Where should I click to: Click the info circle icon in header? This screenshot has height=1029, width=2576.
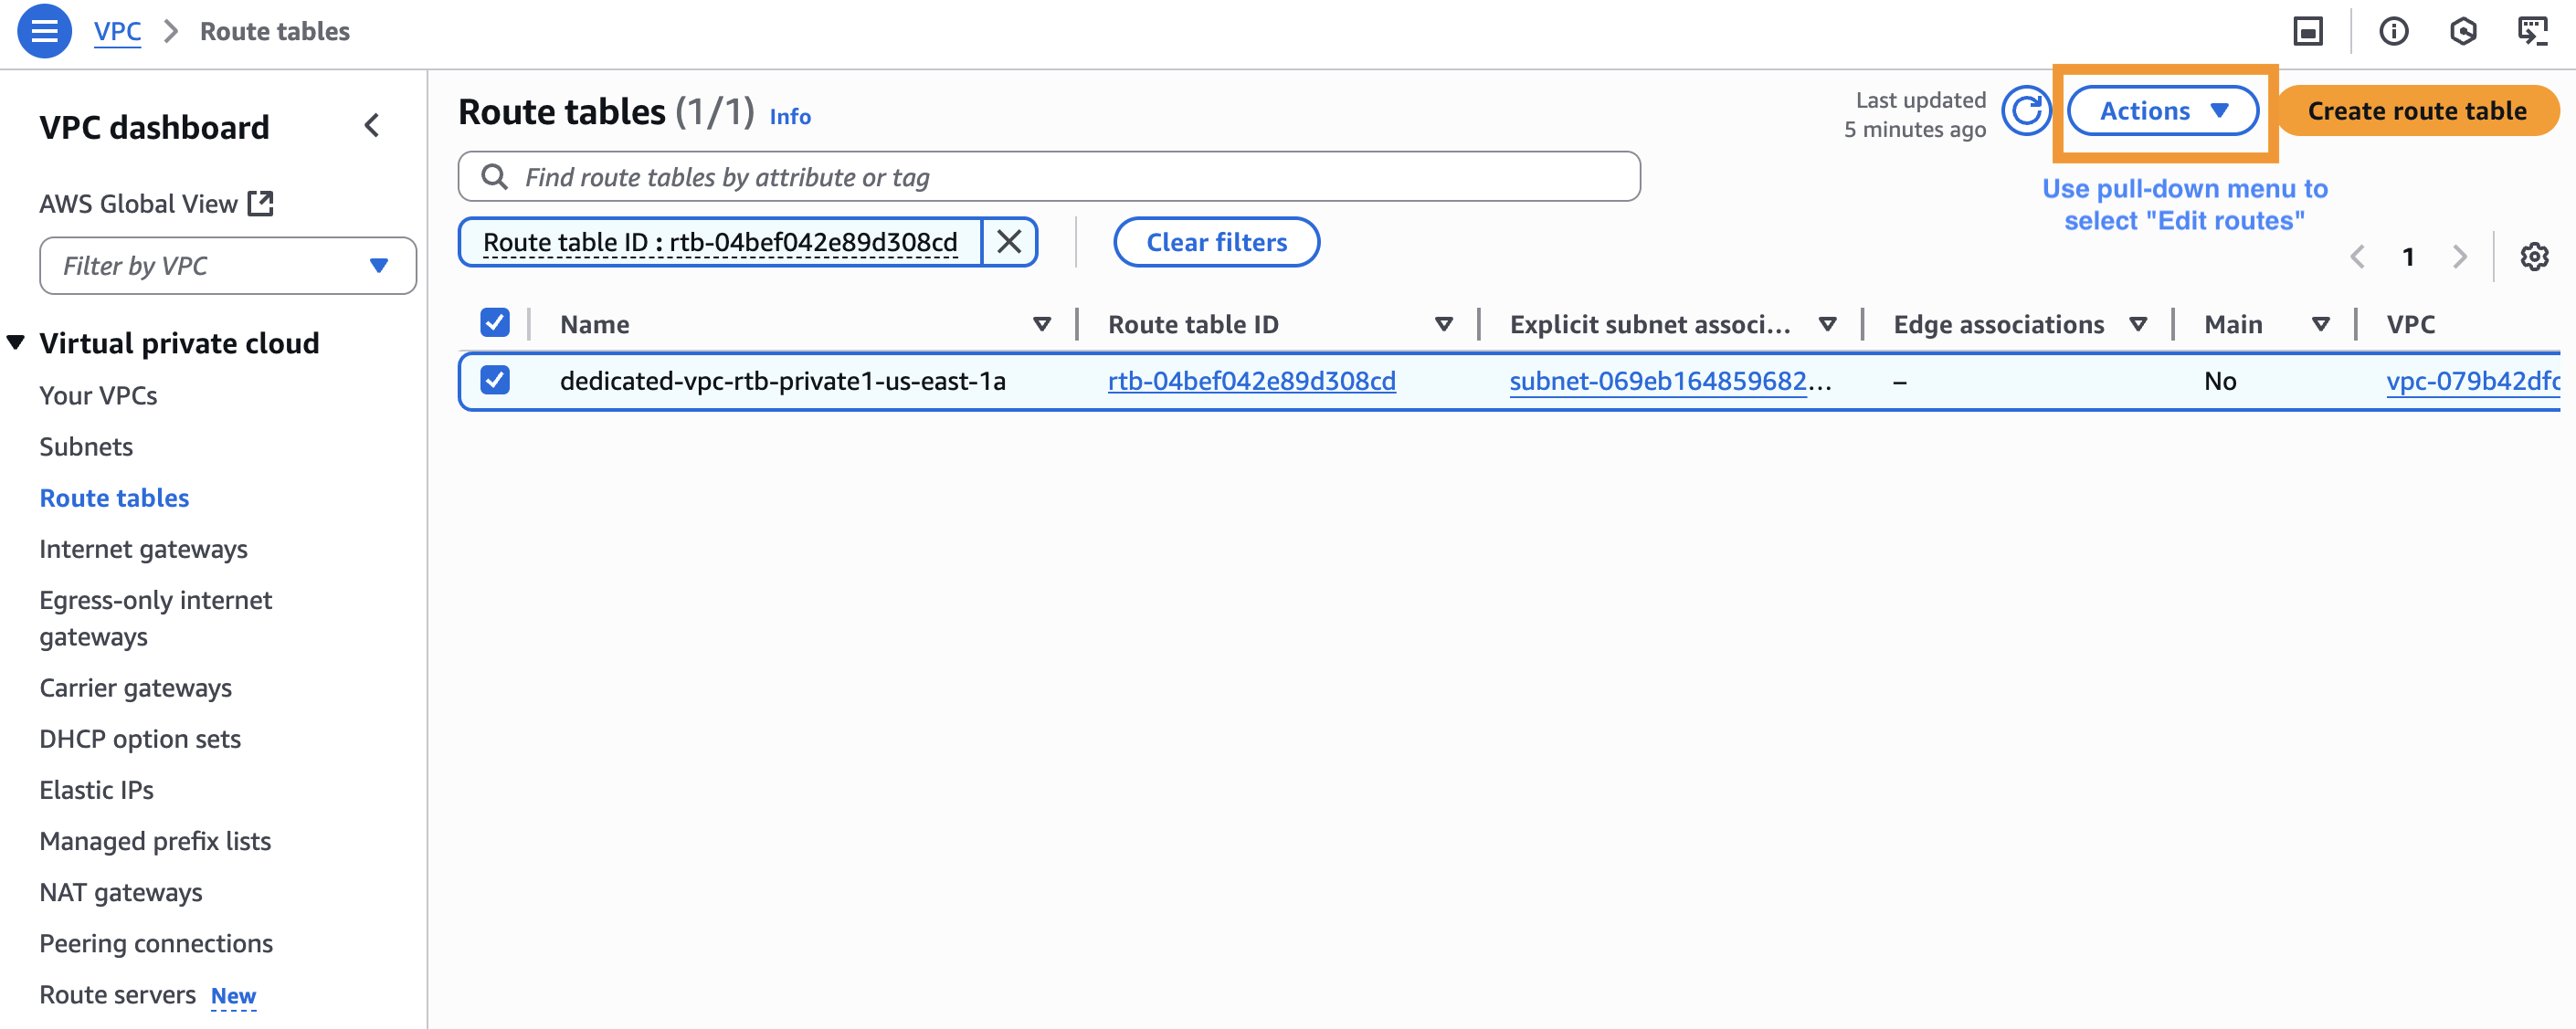2393,31
